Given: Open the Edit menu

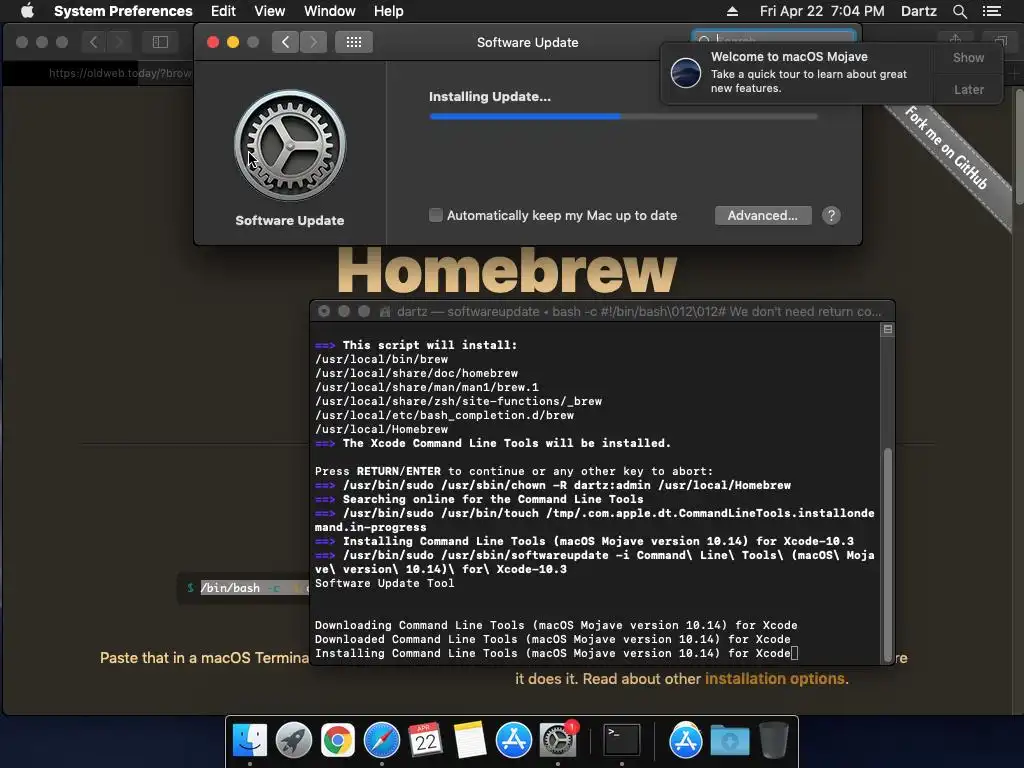Looking at the screenshot, I should (x=223, y=11).
